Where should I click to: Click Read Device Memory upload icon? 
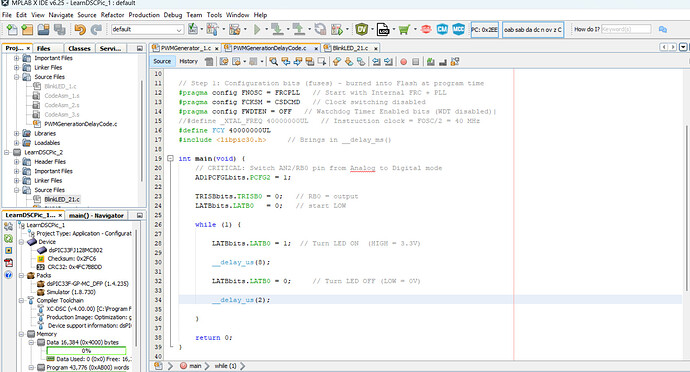click(x=299, y=29)
